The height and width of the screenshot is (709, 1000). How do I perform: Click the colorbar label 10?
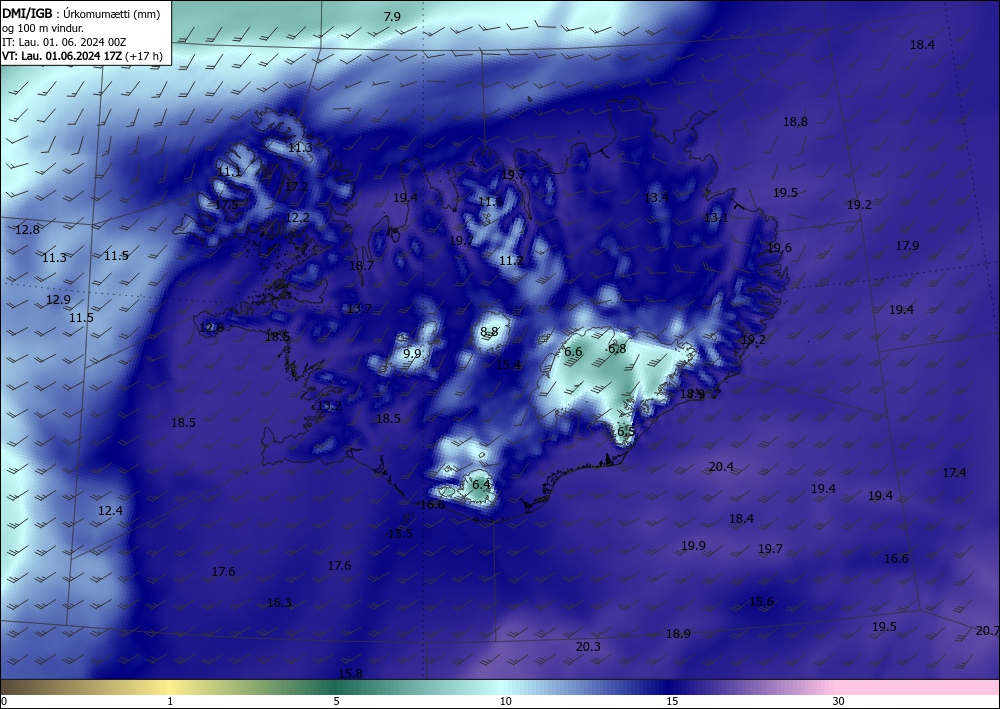pos(506,701)
